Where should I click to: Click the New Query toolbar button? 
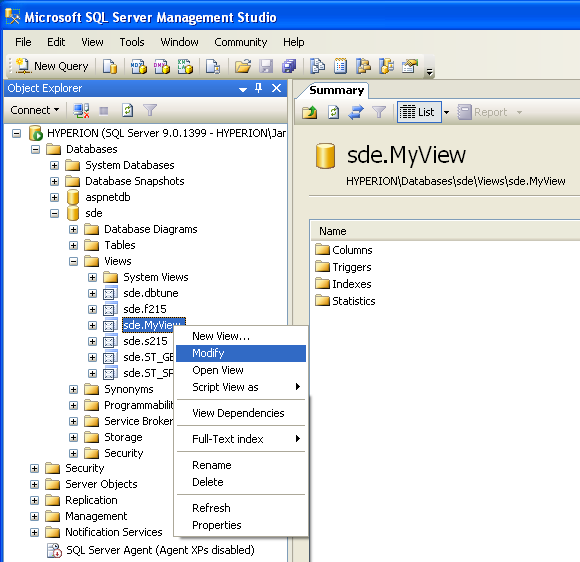52,66
